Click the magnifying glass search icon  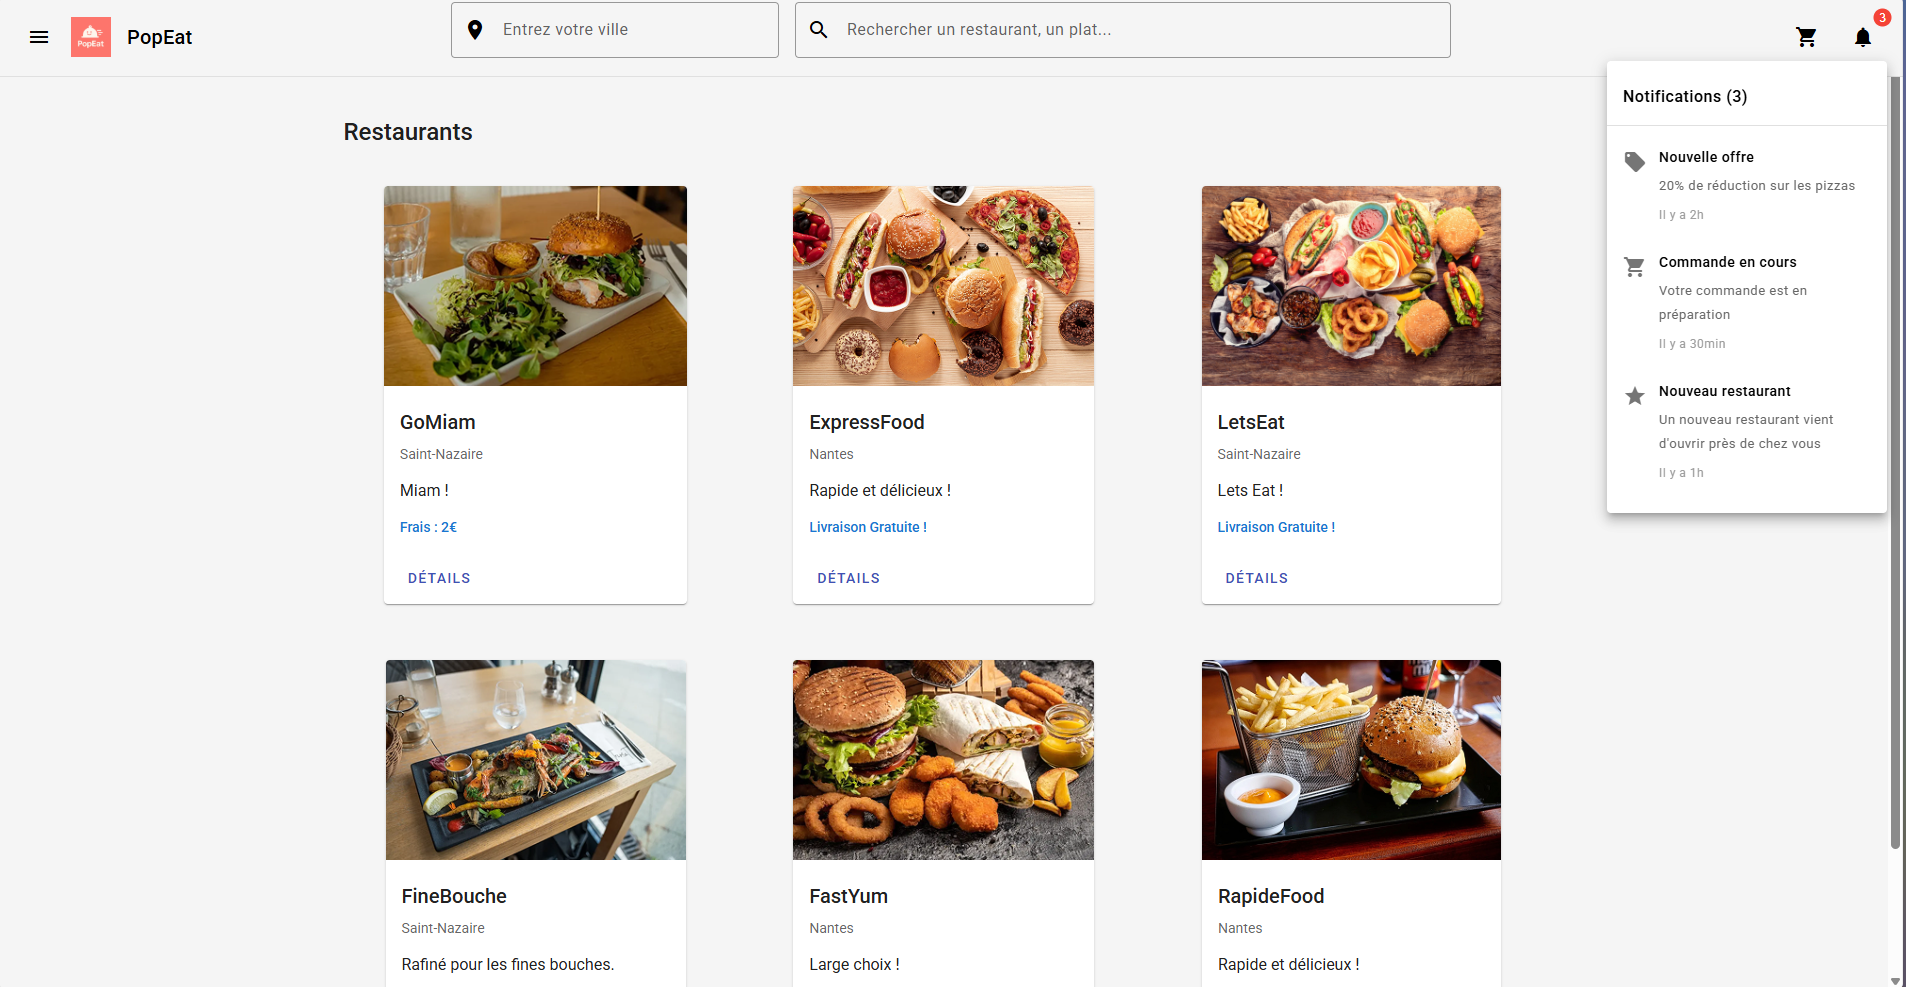click(x=818, y=30)
